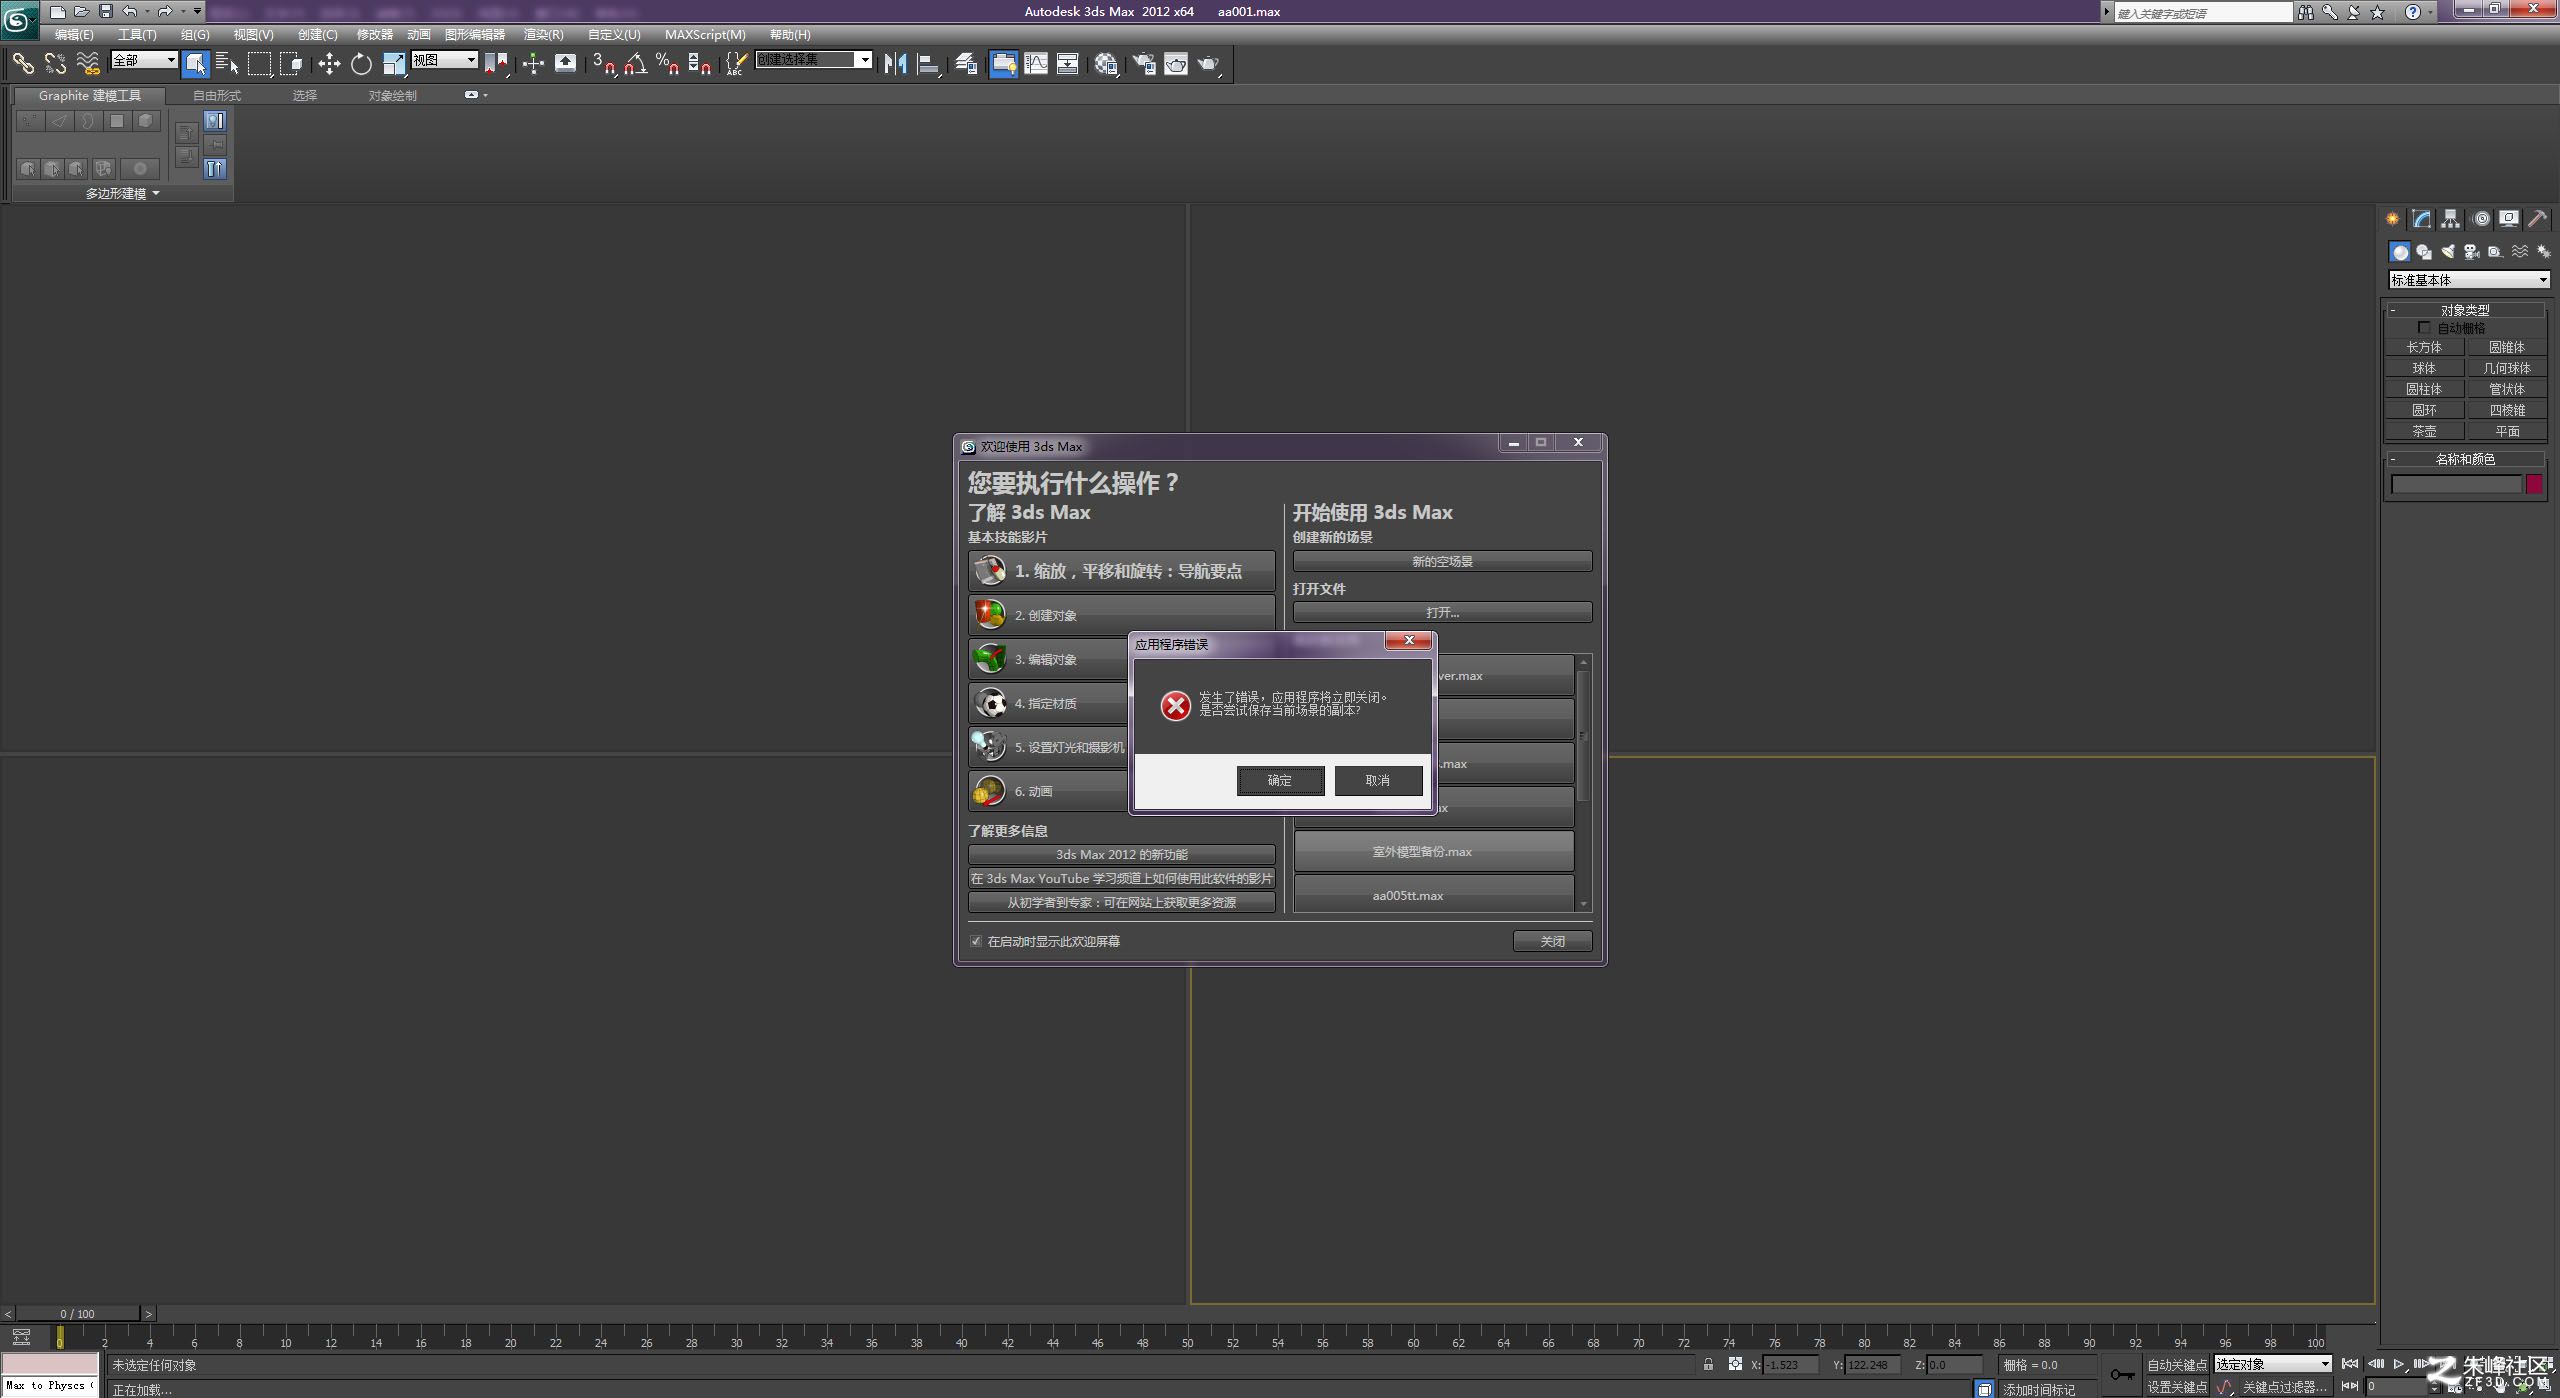Viewport: 2560px width, 1398px height.
Task: Open the 视图 reference coordinate dropdown
Action: coord(445,60)
